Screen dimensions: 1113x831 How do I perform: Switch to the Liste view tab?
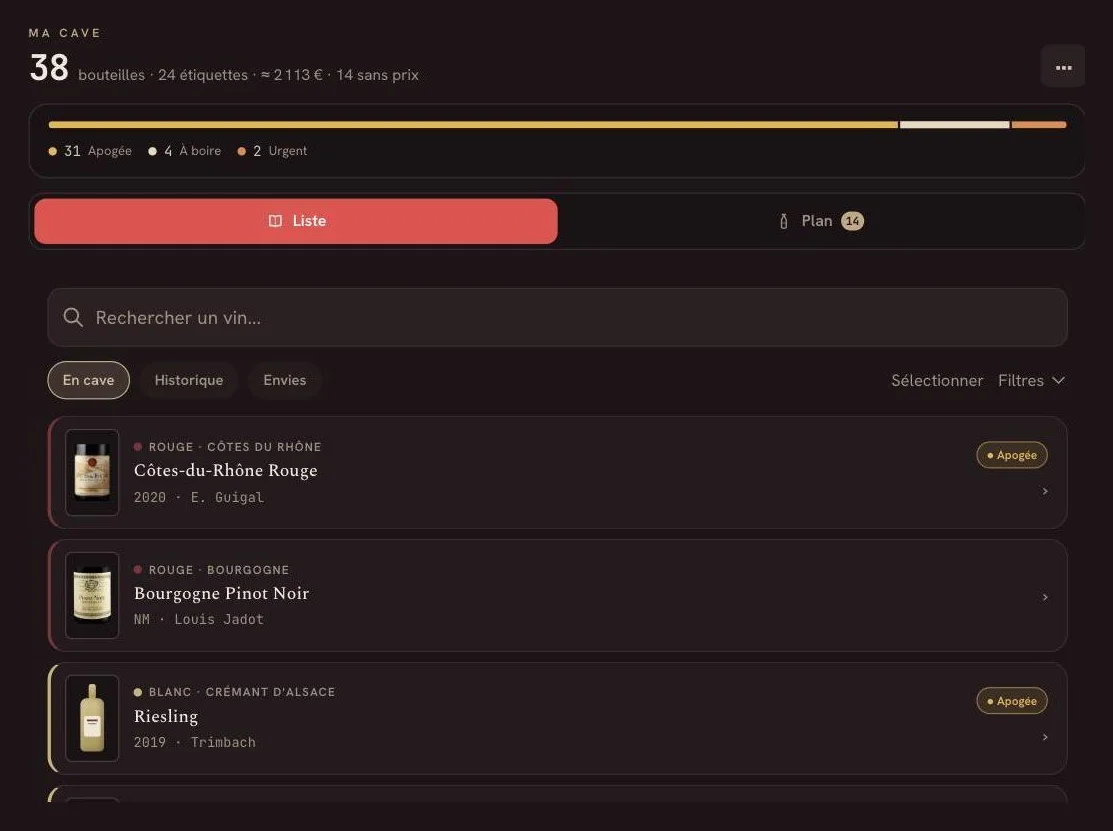tap(296, 221)
